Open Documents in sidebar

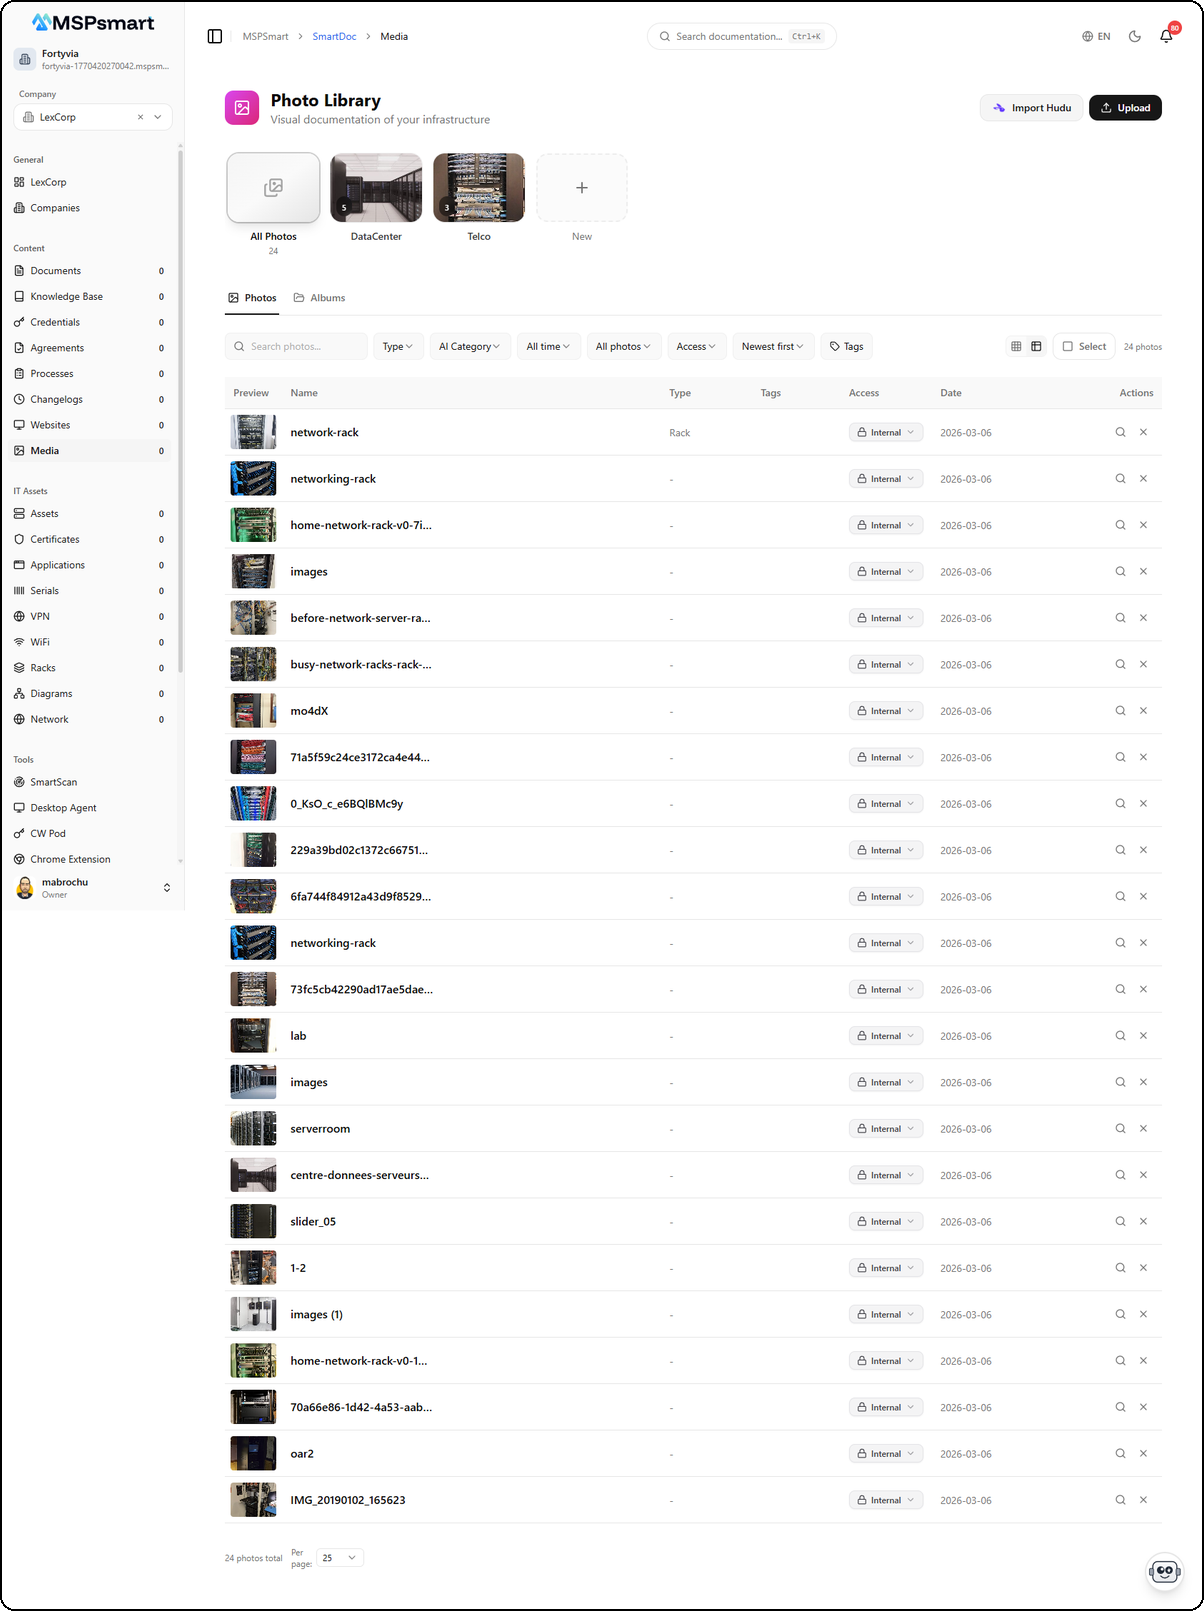90,271
